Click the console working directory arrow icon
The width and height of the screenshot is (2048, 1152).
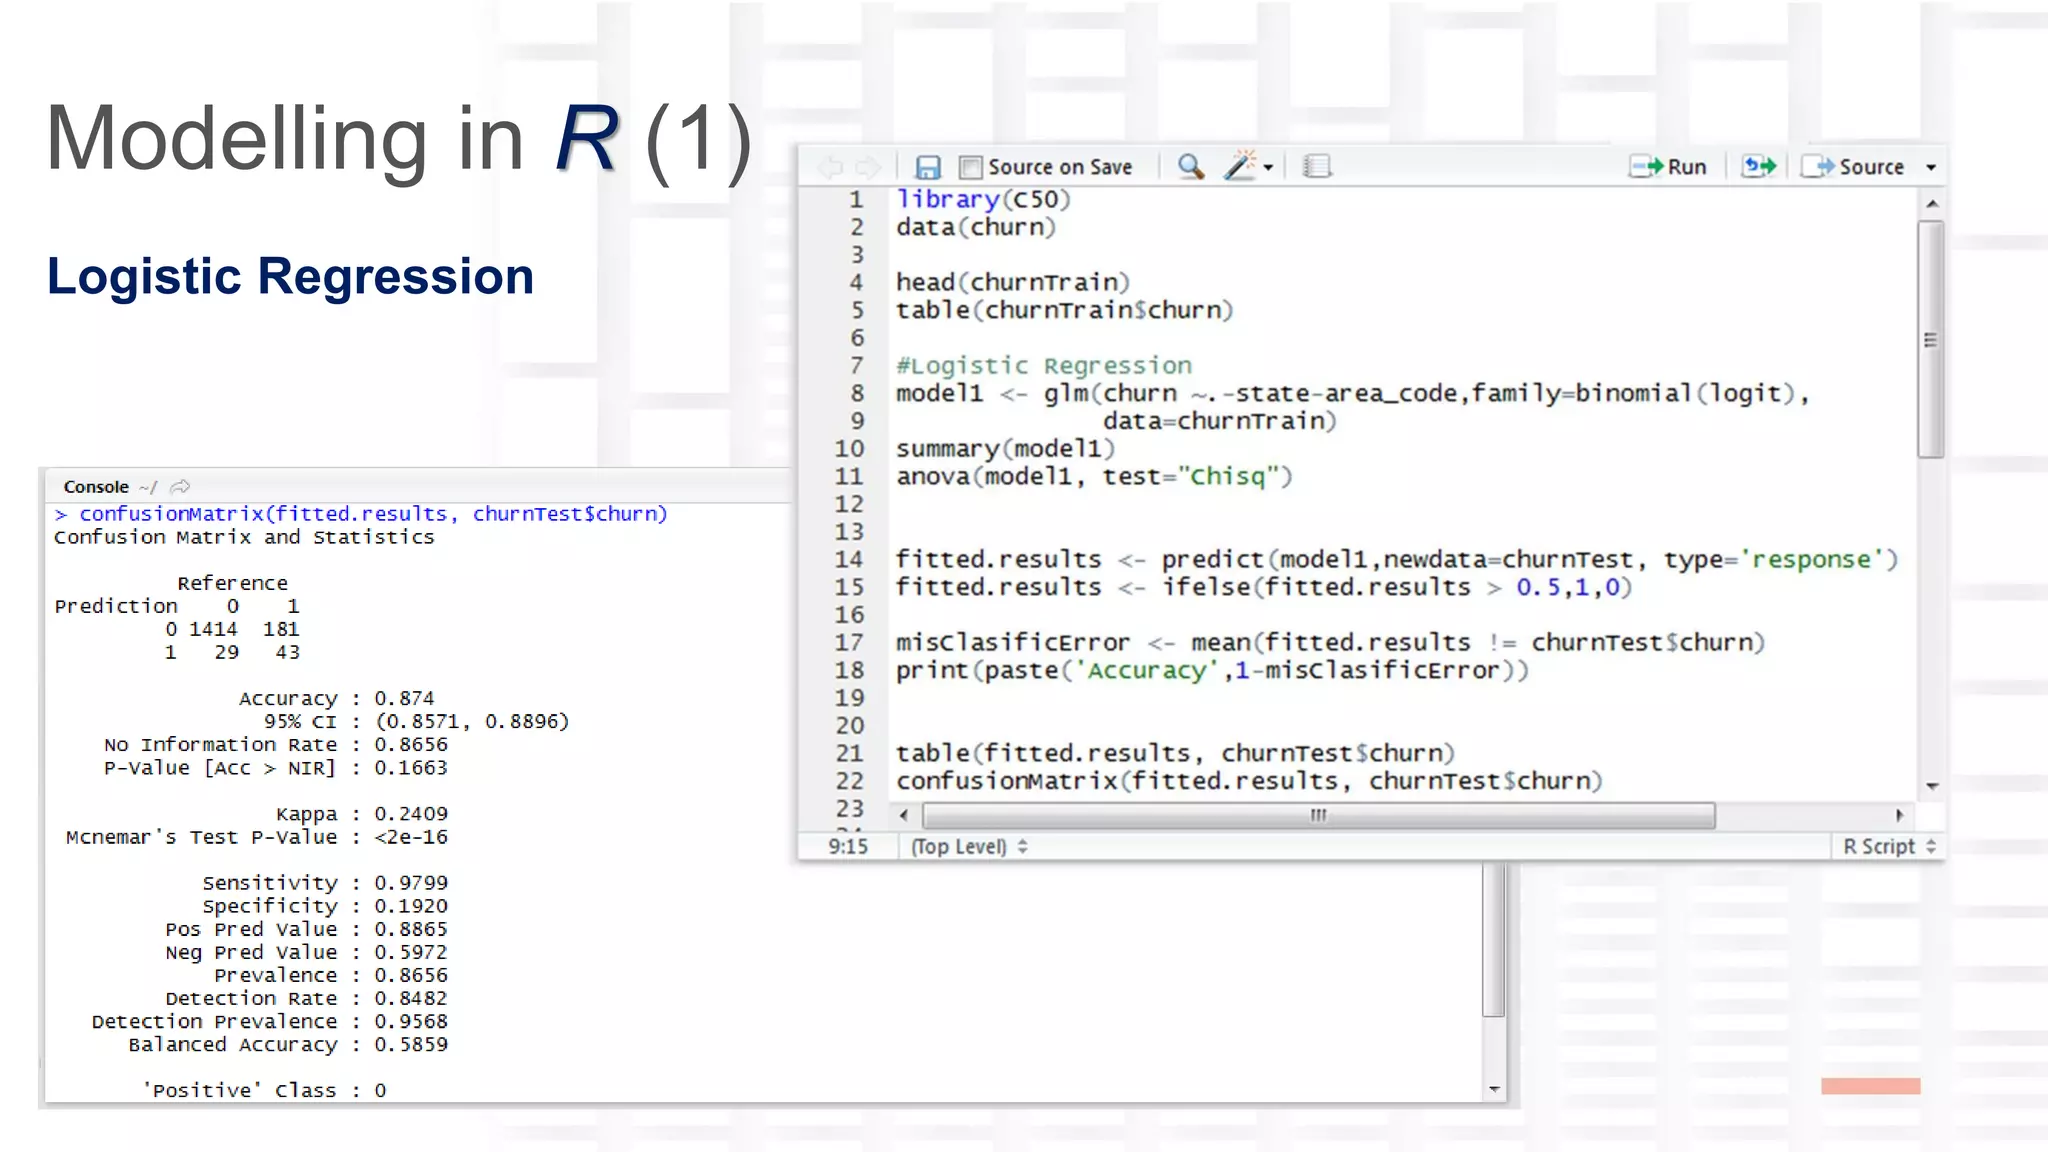pos(180,487)
